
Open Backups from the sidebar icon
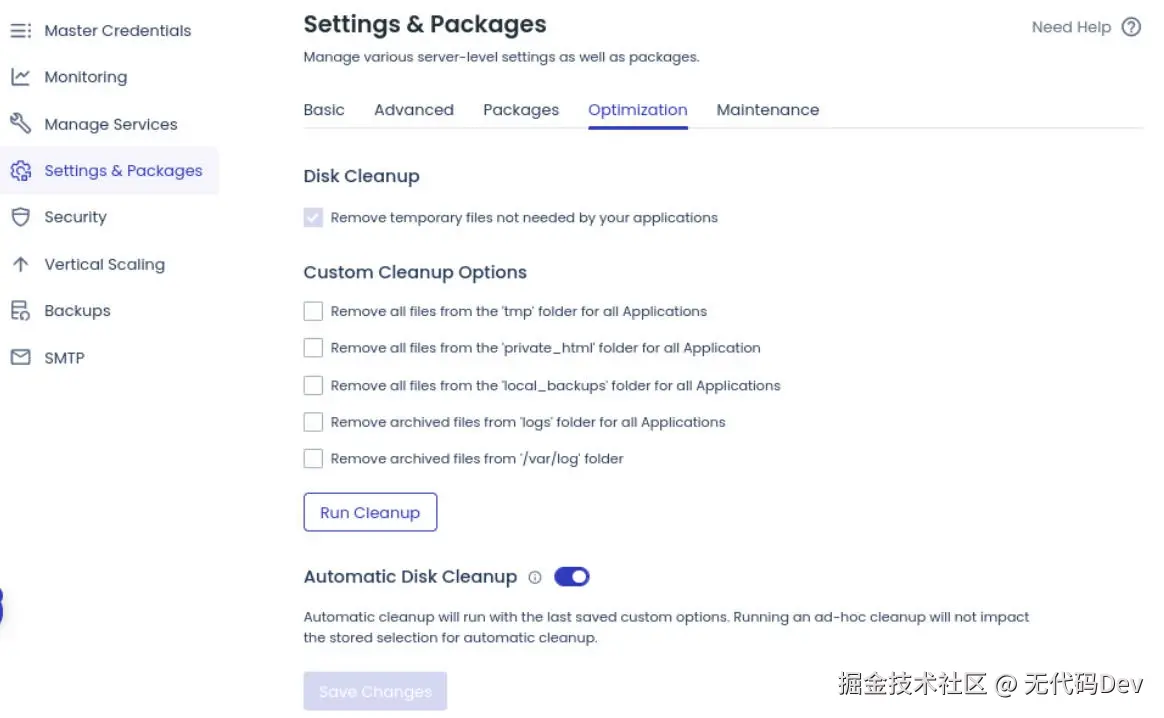pyautogui.click(x=21, y=310)
